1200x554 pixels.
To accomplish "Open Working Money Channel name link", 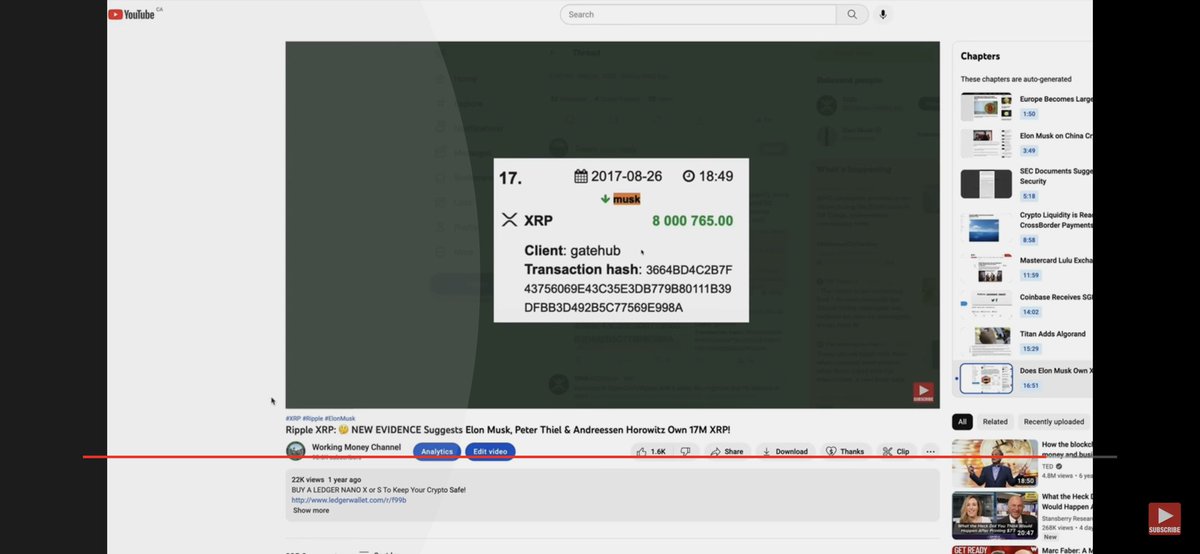I will 357,447.
